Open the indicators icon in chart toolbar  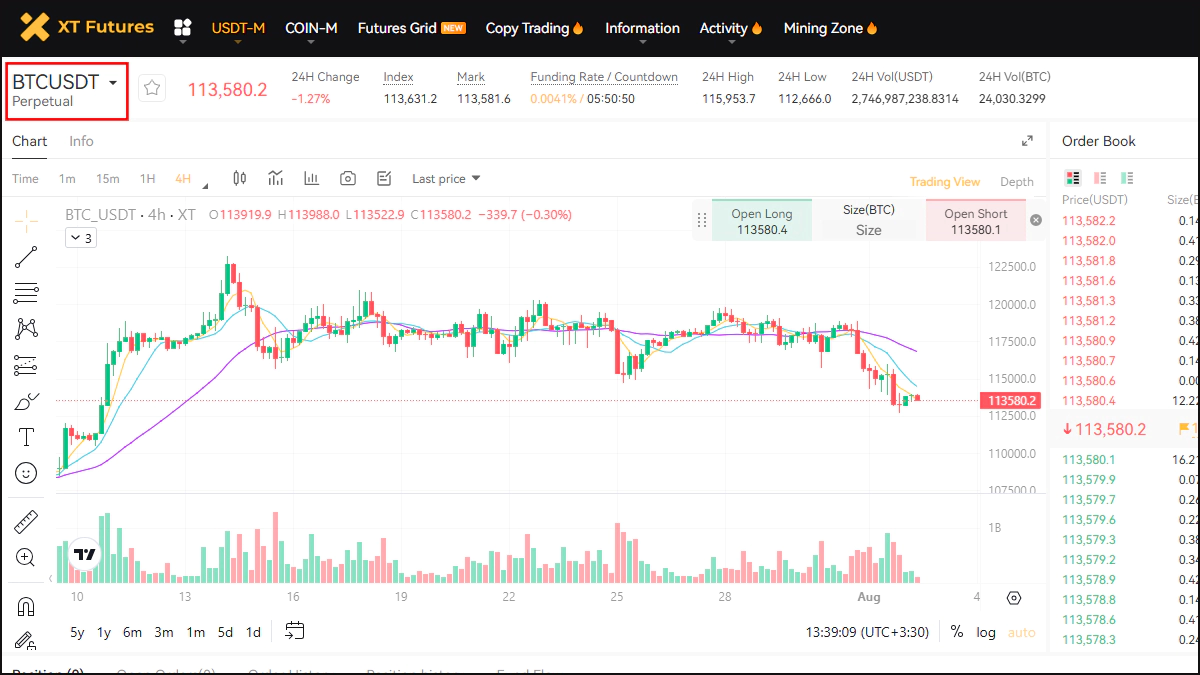[275, 178]
